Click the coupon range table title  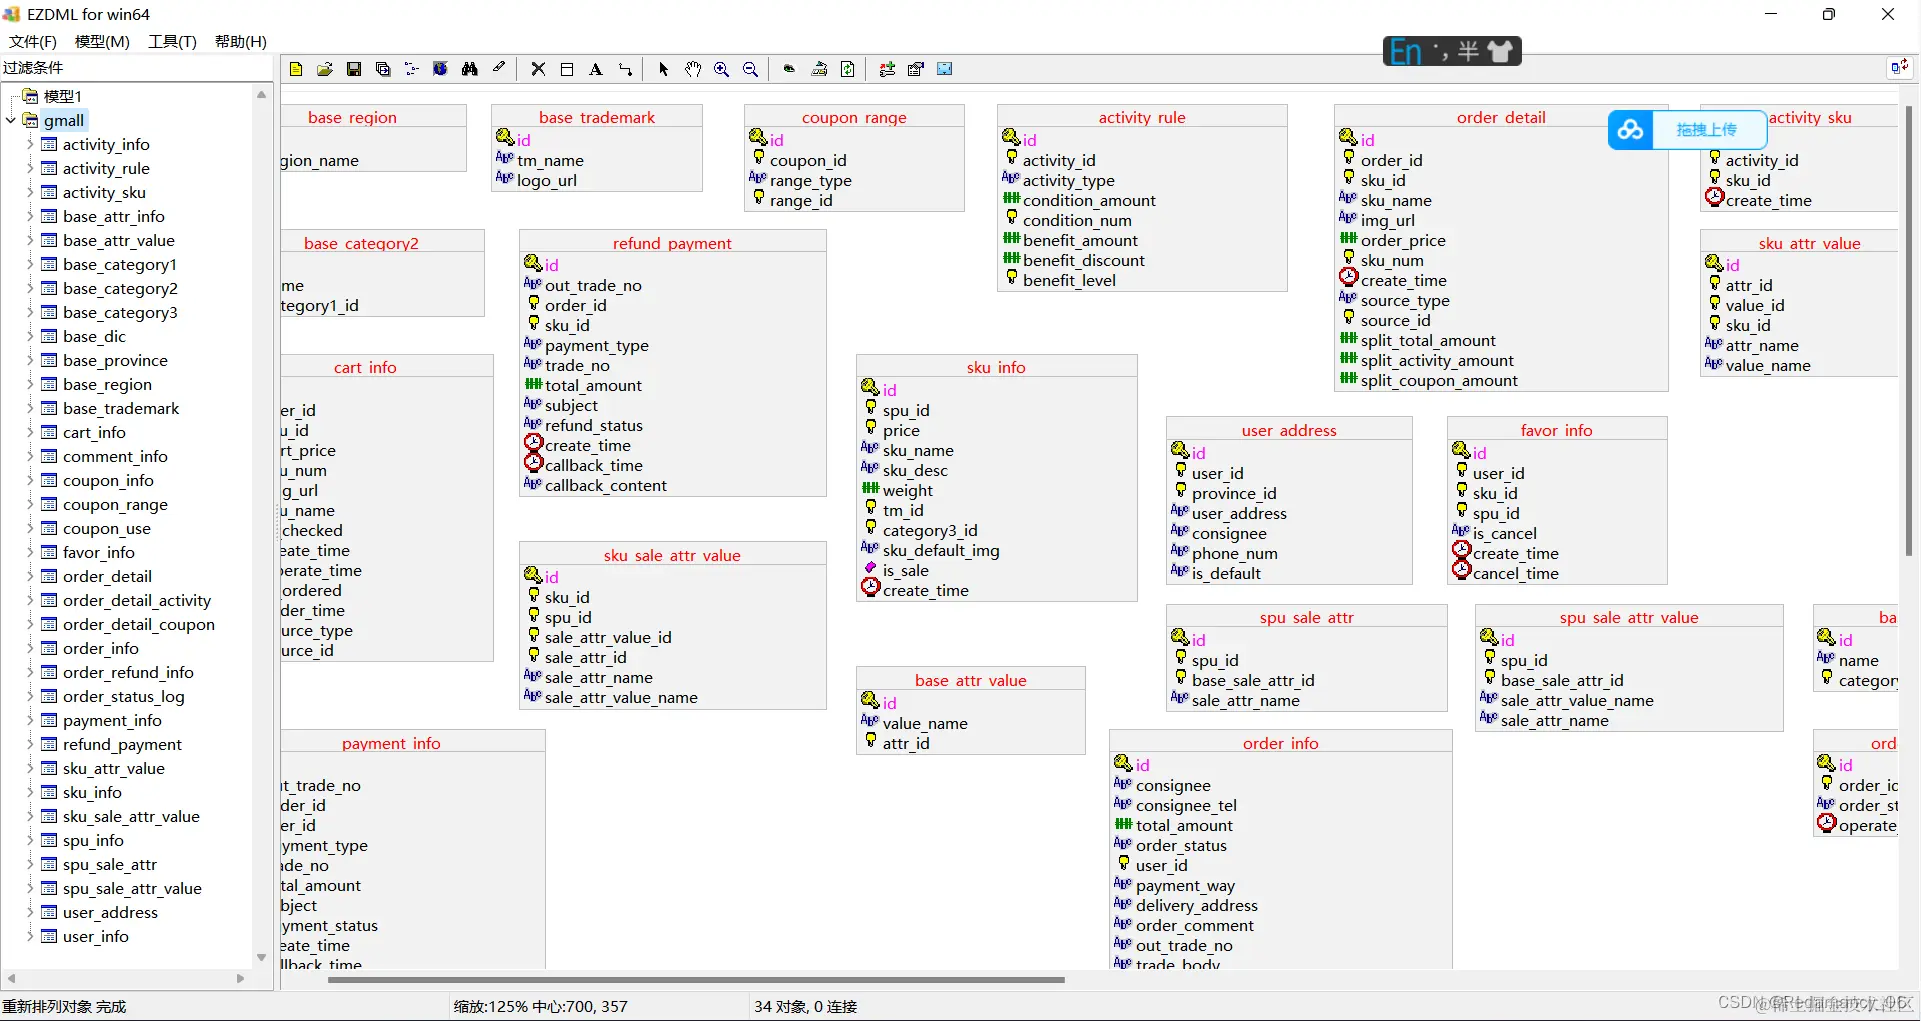coord(854,117)
